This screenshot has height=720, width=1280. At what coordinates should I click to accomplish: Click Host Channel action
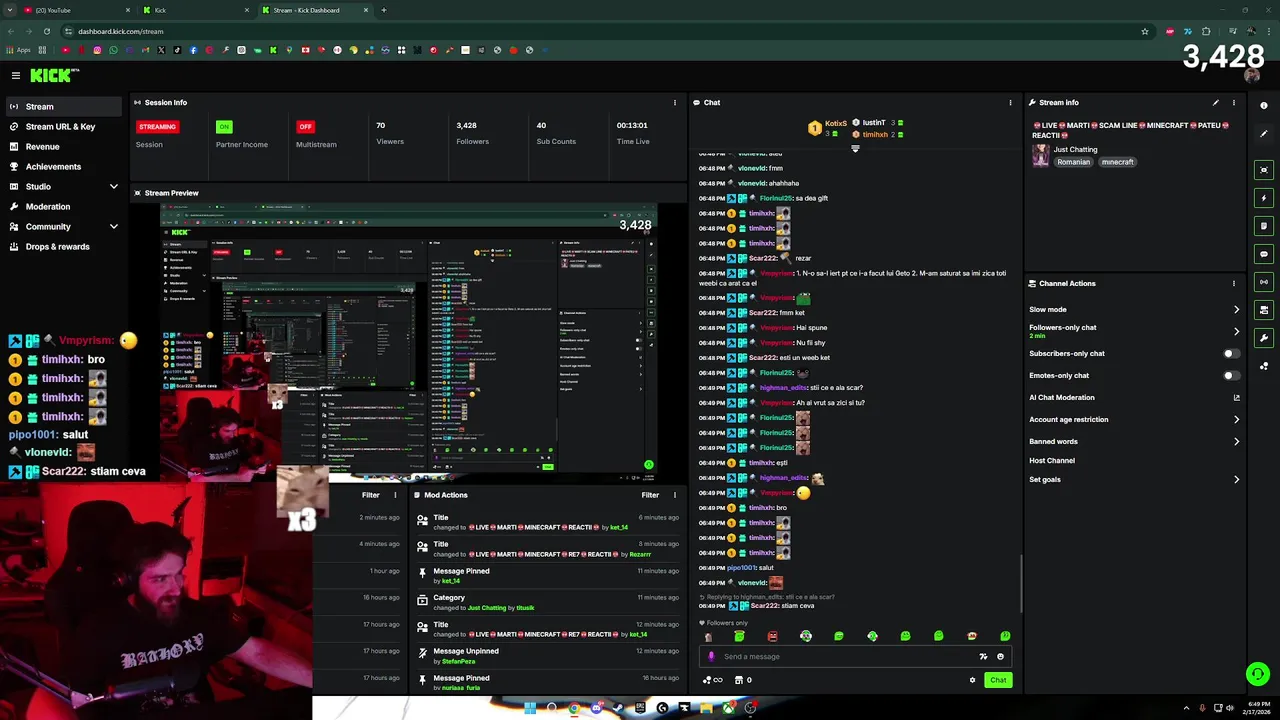1052,460
